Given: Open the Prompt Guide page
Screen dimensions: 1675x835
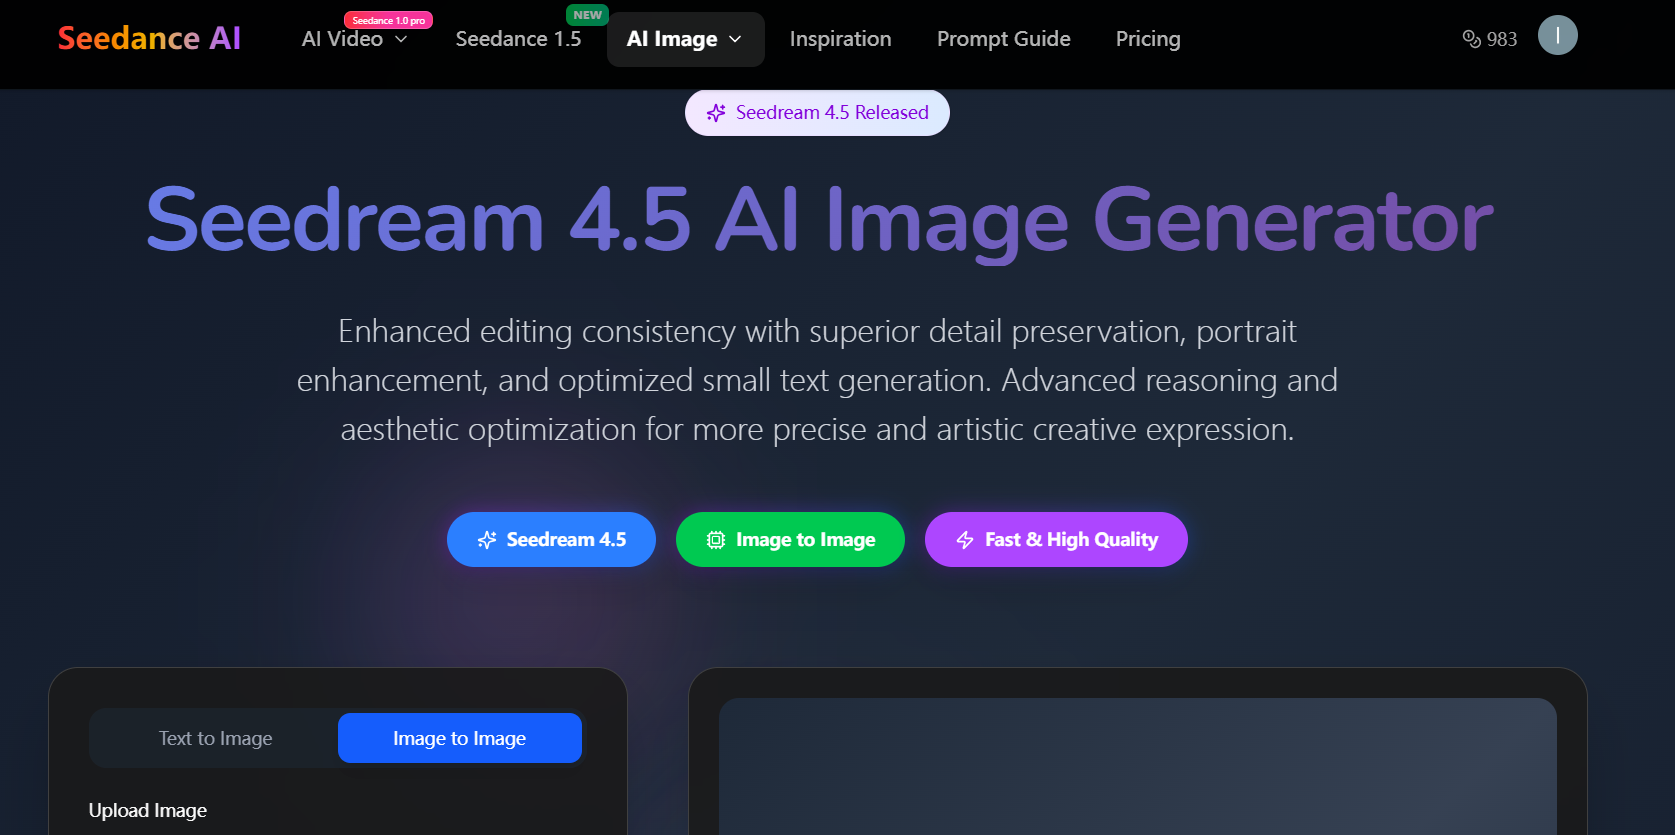Looking at the screenshot, I should pos(1003,39).
